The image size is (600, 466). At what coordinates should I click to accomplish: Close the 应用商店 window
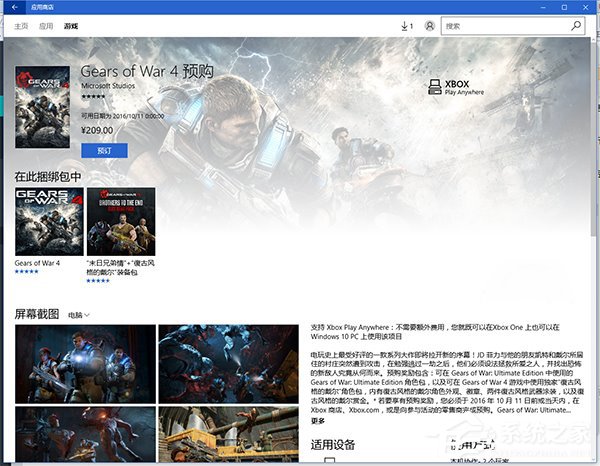pos(585,7)
